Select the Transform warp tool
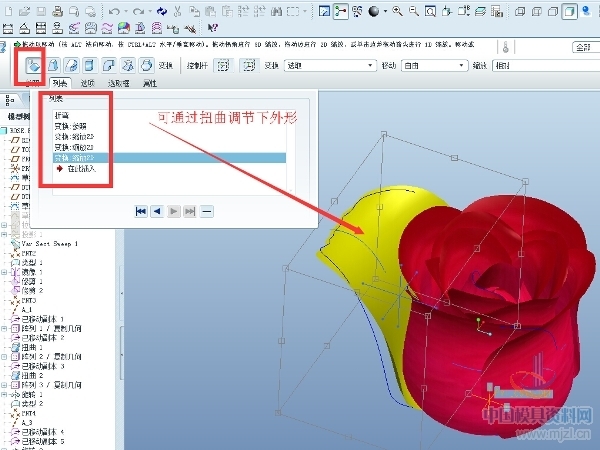This screenshot has height=450, width=600. (x=33, y=65)
